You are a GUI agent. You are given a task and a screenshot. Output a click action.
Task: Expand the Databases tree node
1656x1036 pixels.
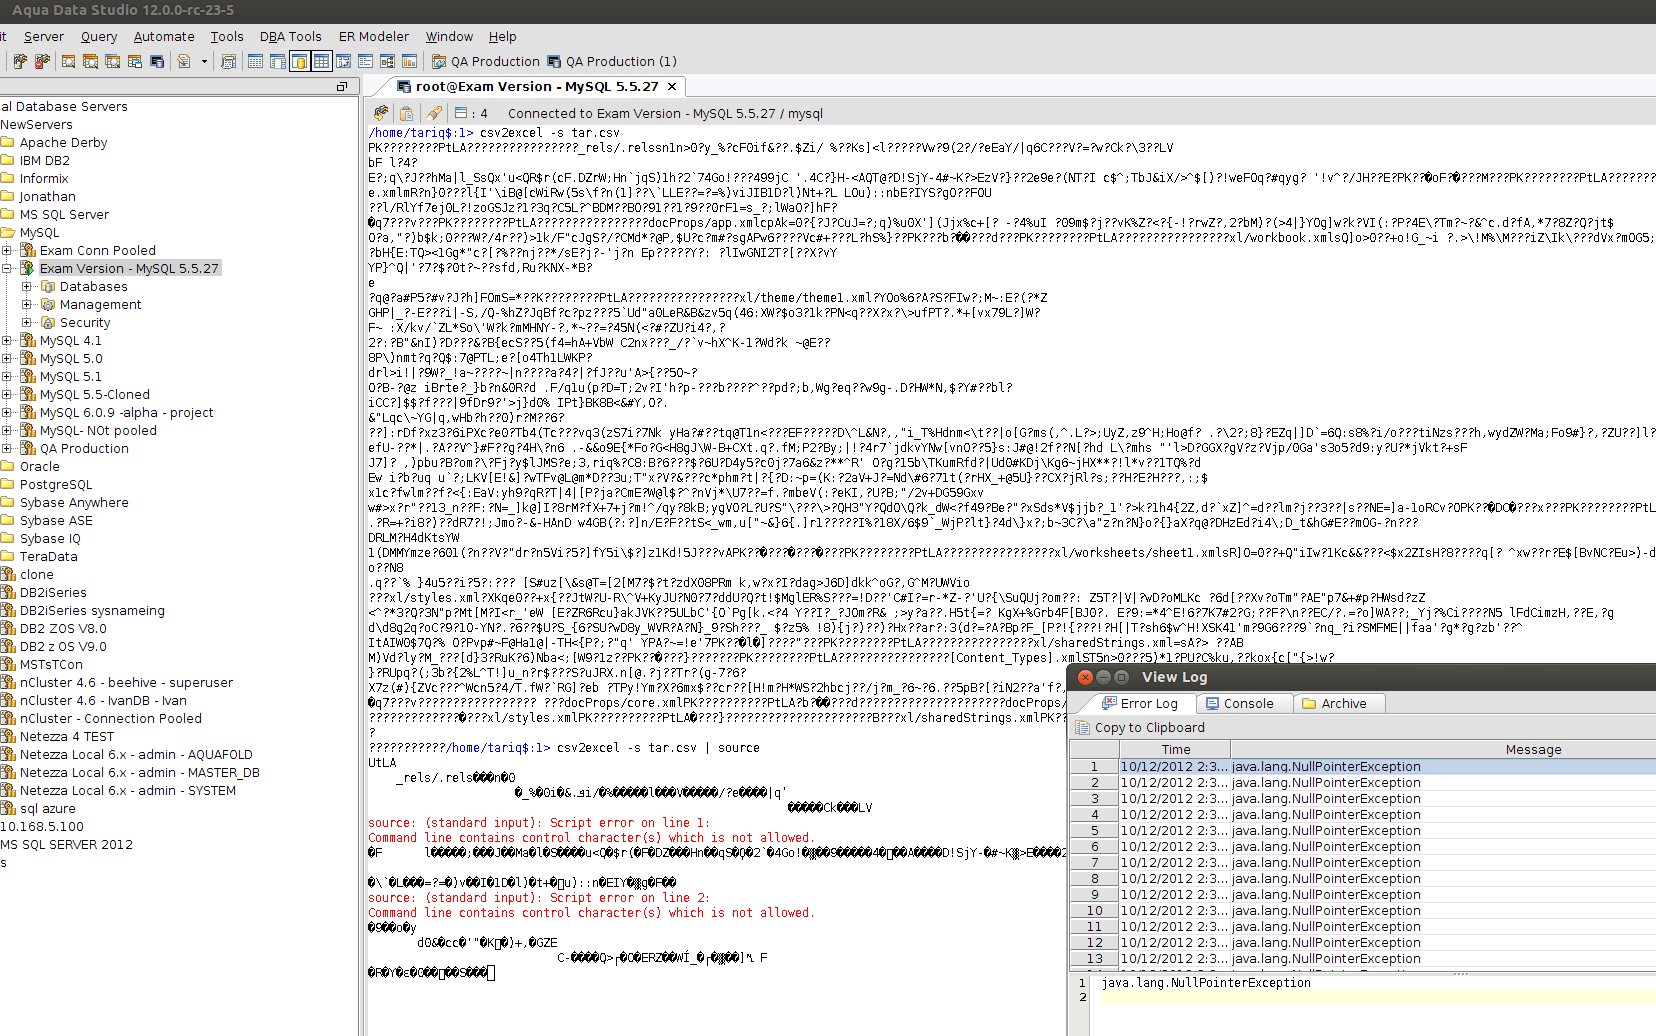pos(27,286)
